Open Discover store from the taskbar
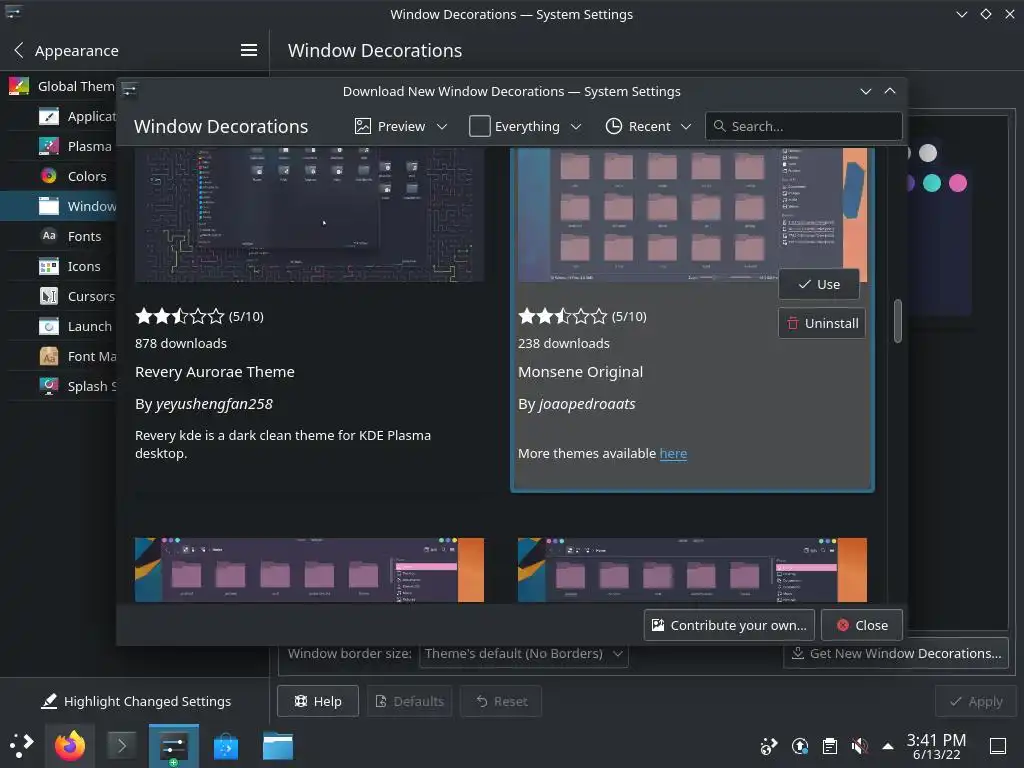 [226, 746]
